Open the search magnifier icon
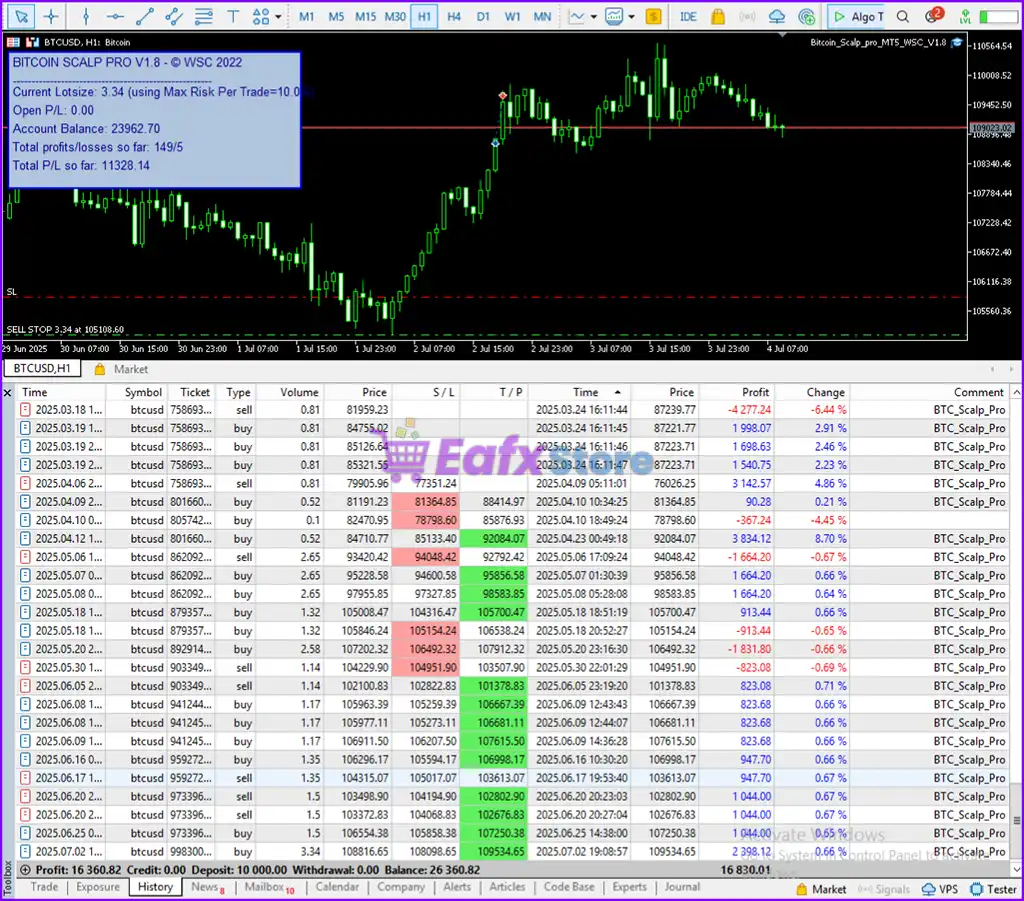1024x901 pixels. pos(903,16)
